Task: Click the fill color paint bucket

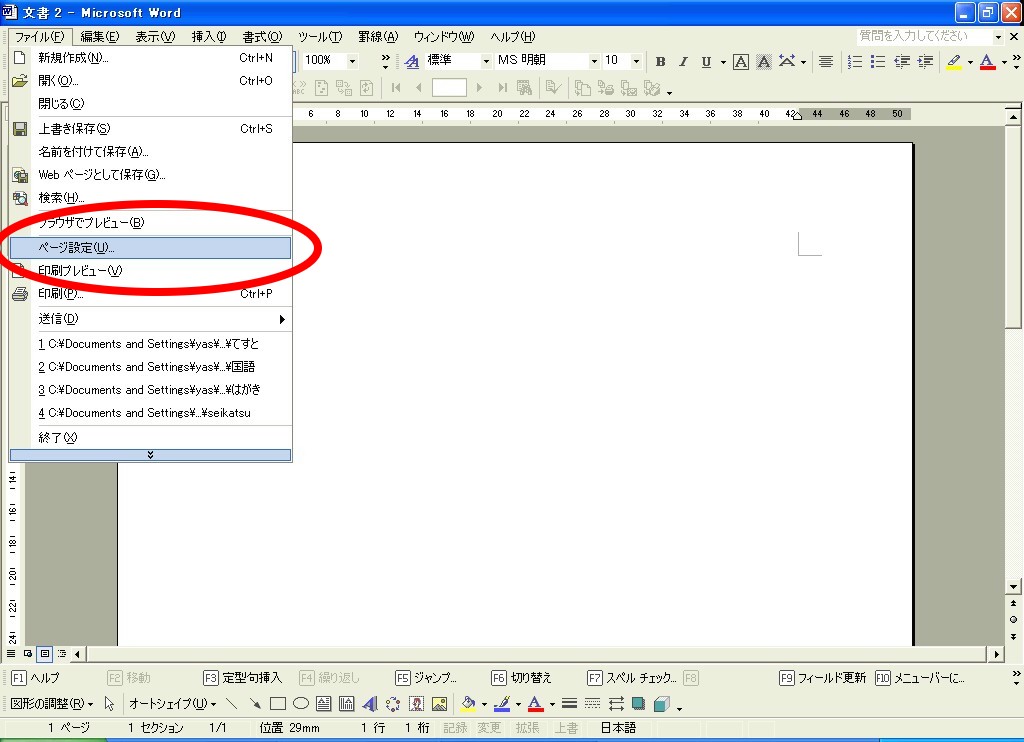Action: 468,704
